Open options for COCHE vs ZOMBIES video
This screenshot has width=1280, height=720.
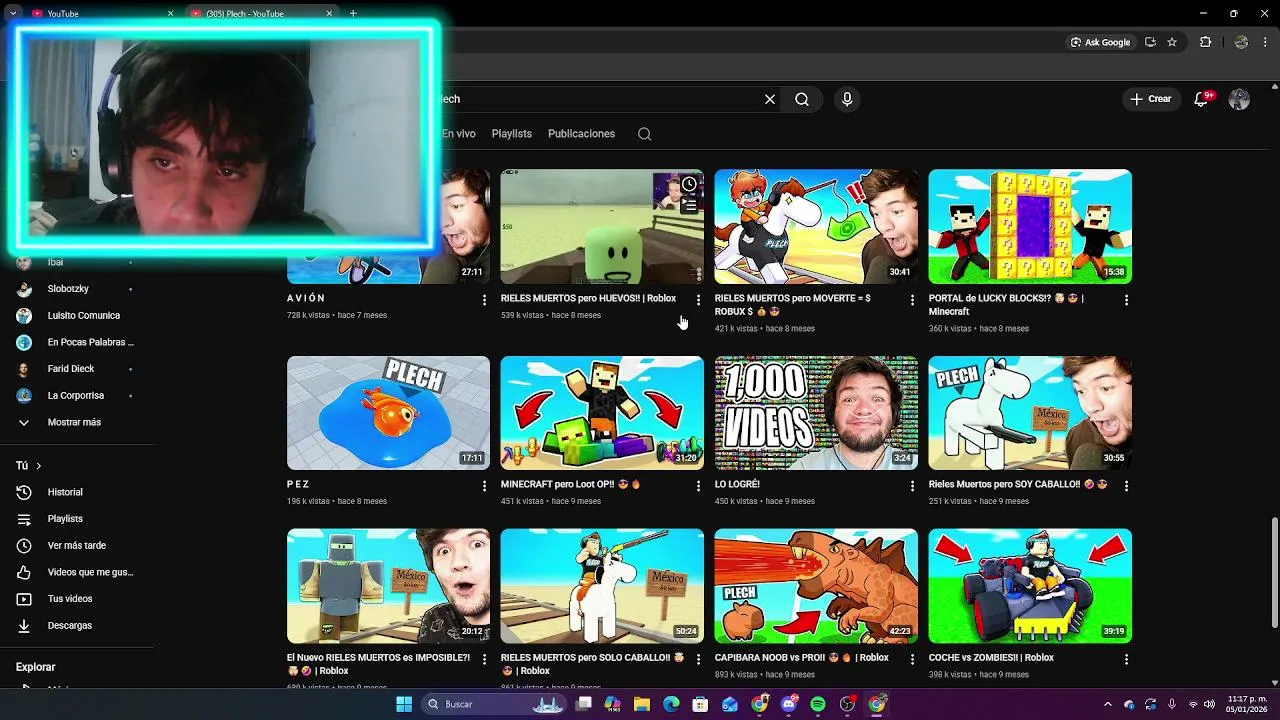[1126, 660]
